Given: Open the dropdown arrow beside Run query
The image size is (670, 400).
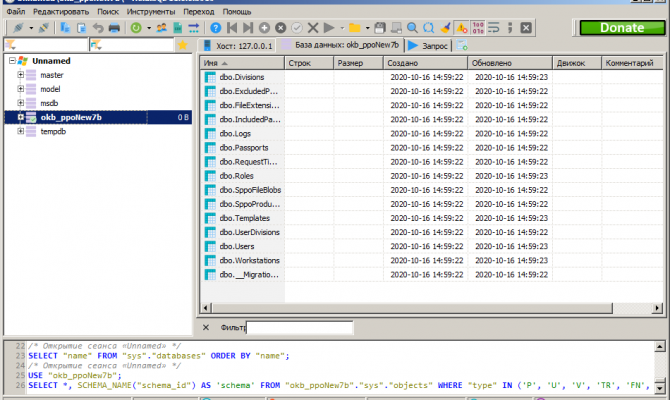Looking at the screenshot, I should [x=342, y=28].
